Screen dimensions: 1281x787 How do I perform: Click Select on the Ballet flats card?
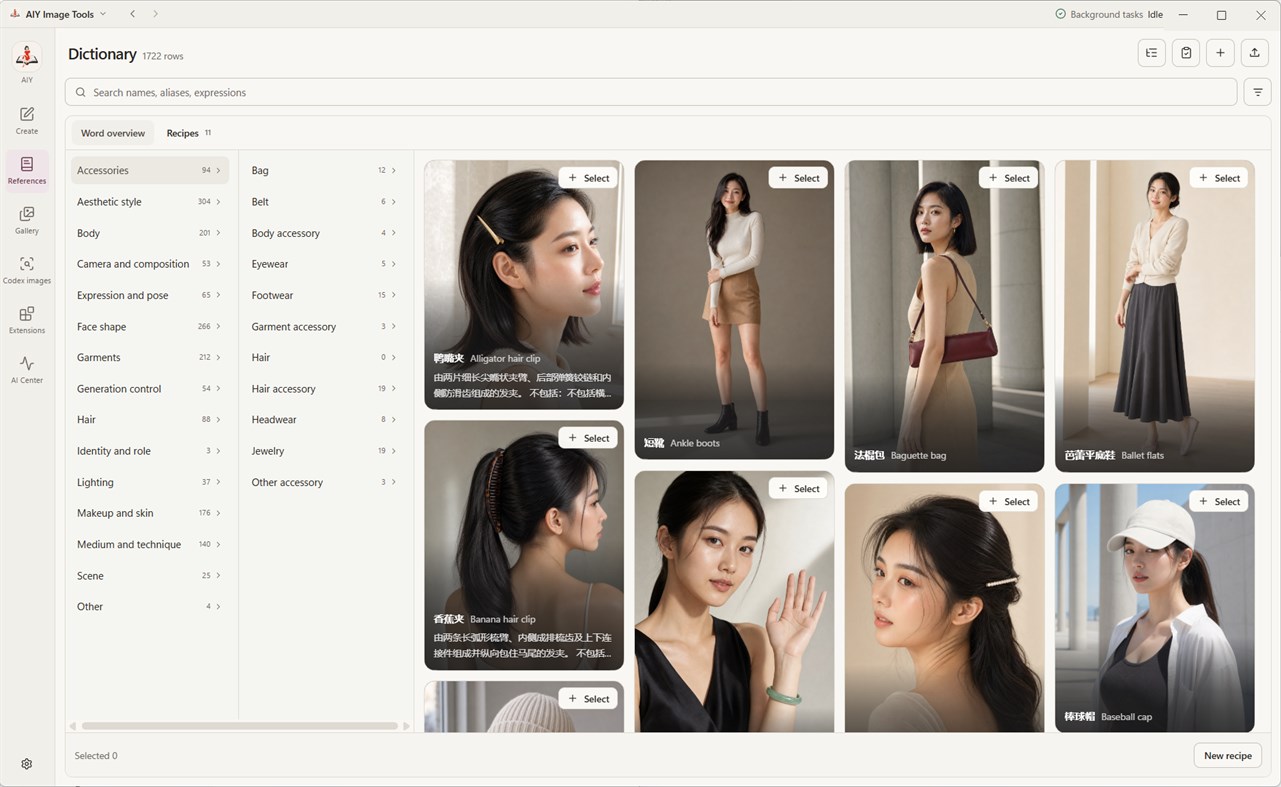click(1218, 178)
